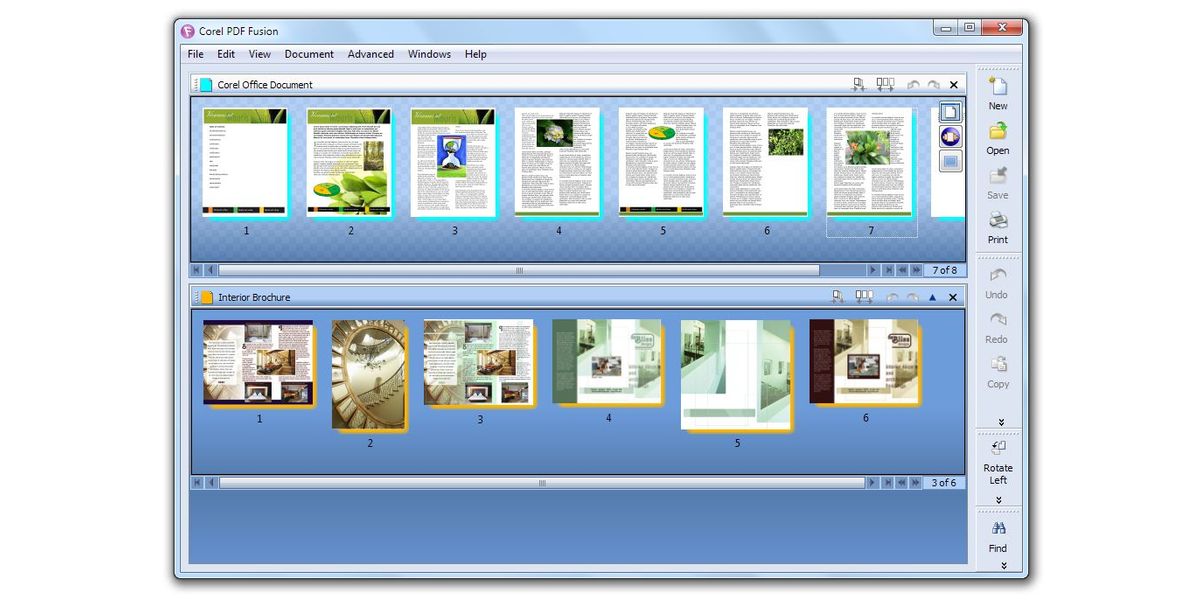Close the Corel Office Document panel

[953, 85]
